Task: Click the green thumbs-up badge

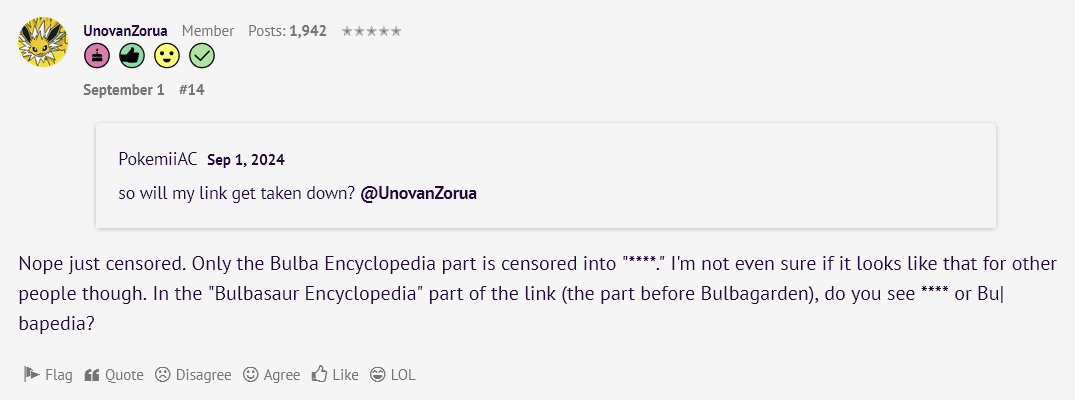Action: coord(132,56)
